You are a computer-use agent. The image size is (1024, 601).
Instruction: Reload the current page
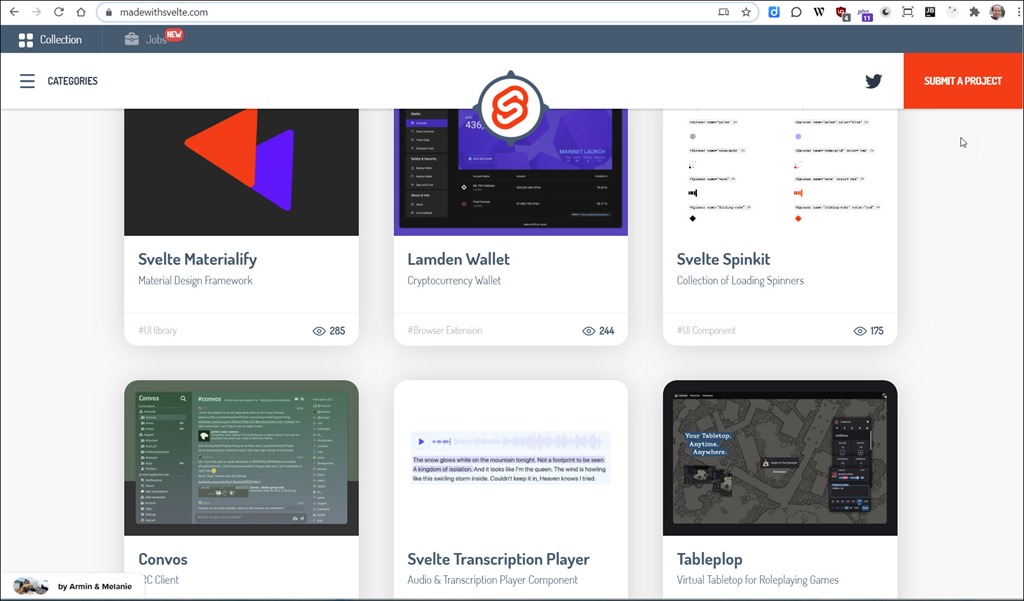tap(58, 12)
